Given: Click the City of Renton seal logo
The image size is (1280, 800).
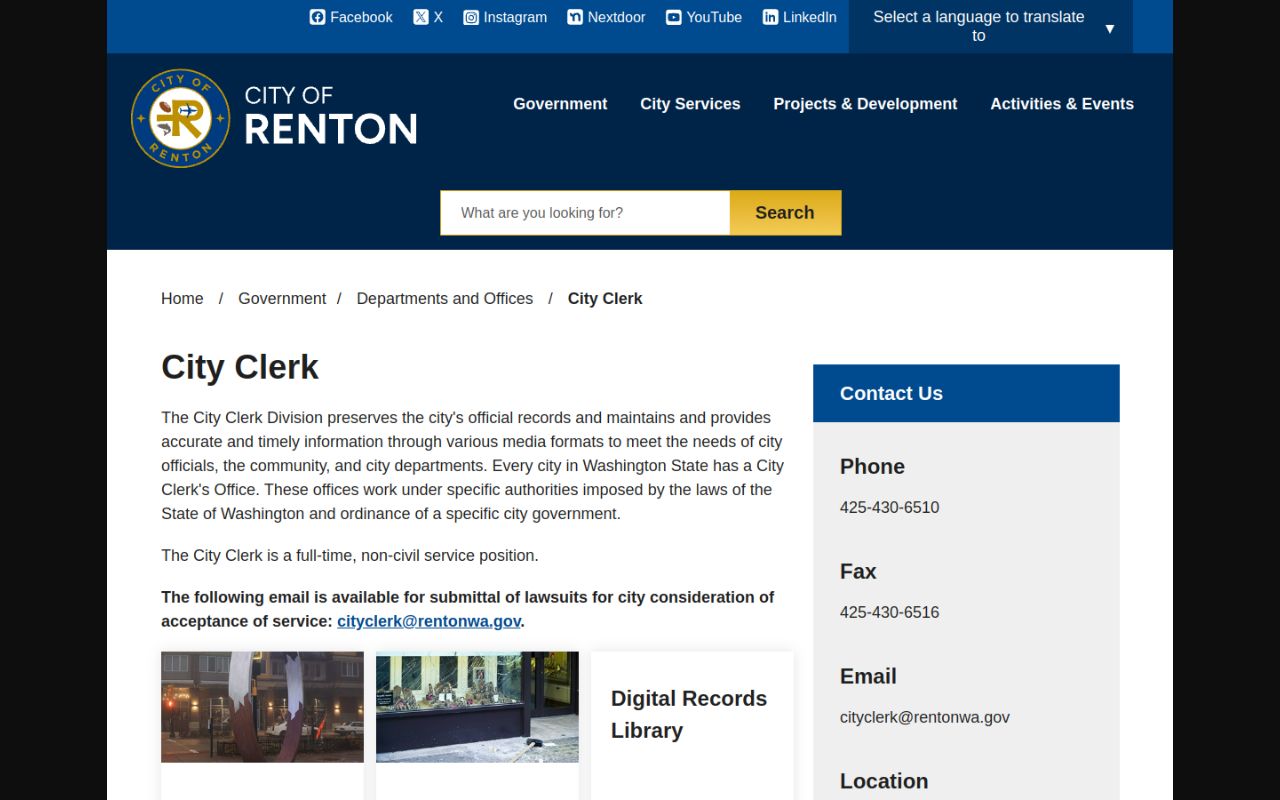Looking at the screenshot, I should tap(181, 118).
